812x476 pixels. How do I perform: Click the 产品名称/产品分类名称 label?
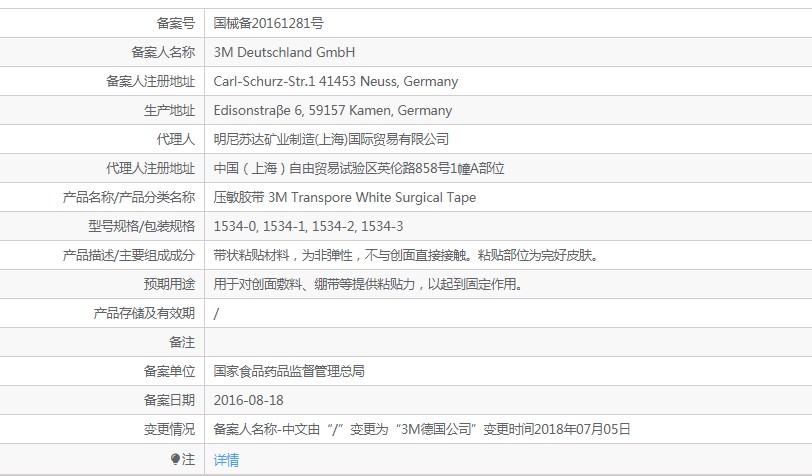[128, 197]
